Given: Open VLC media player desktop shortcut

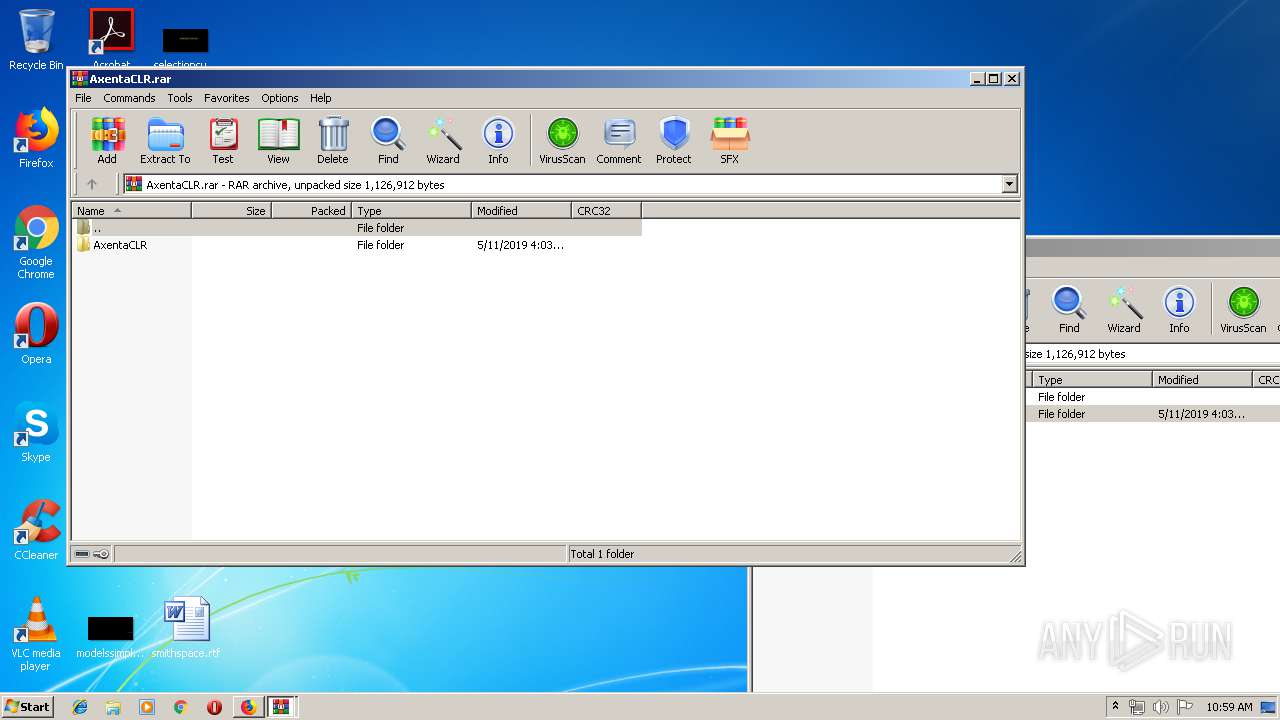Looking at the screenshot, I should (36, 634).
